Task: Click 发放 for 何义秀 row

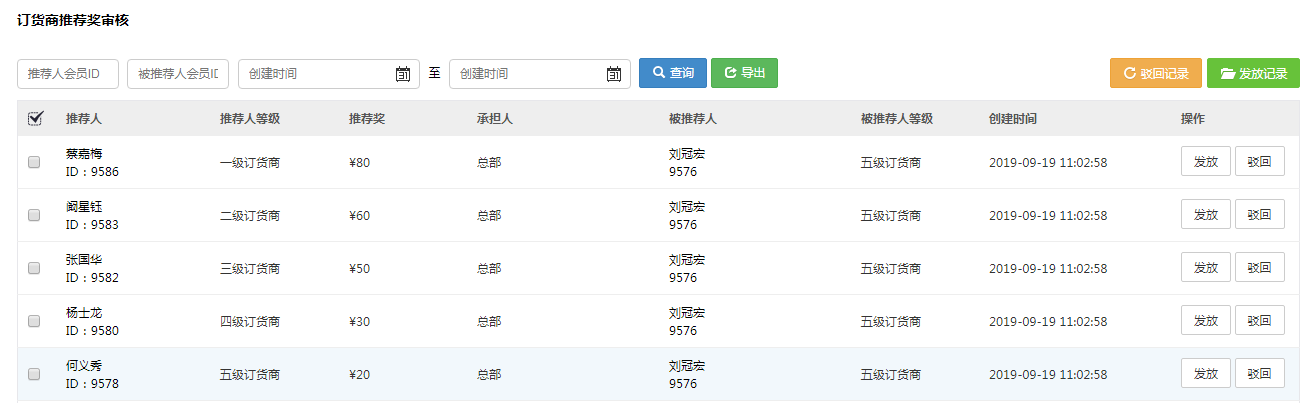Action: tap(1206, 374)
